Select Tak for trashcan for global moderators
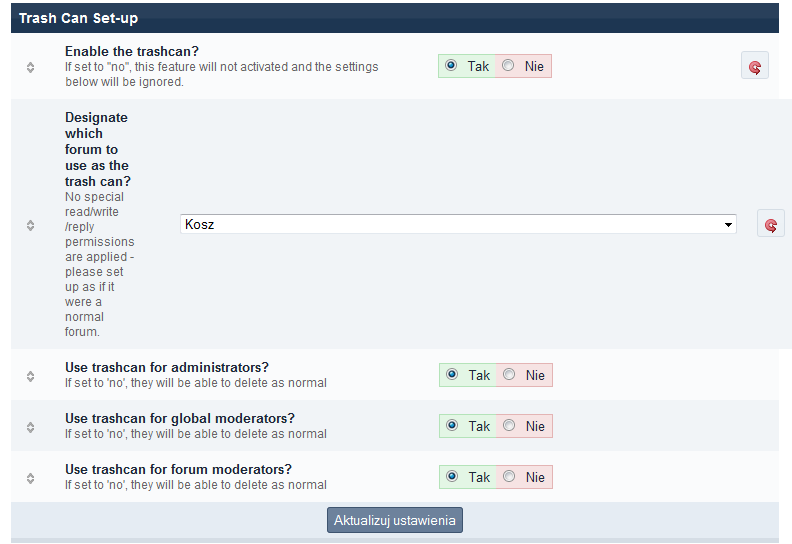 [452, 426]
